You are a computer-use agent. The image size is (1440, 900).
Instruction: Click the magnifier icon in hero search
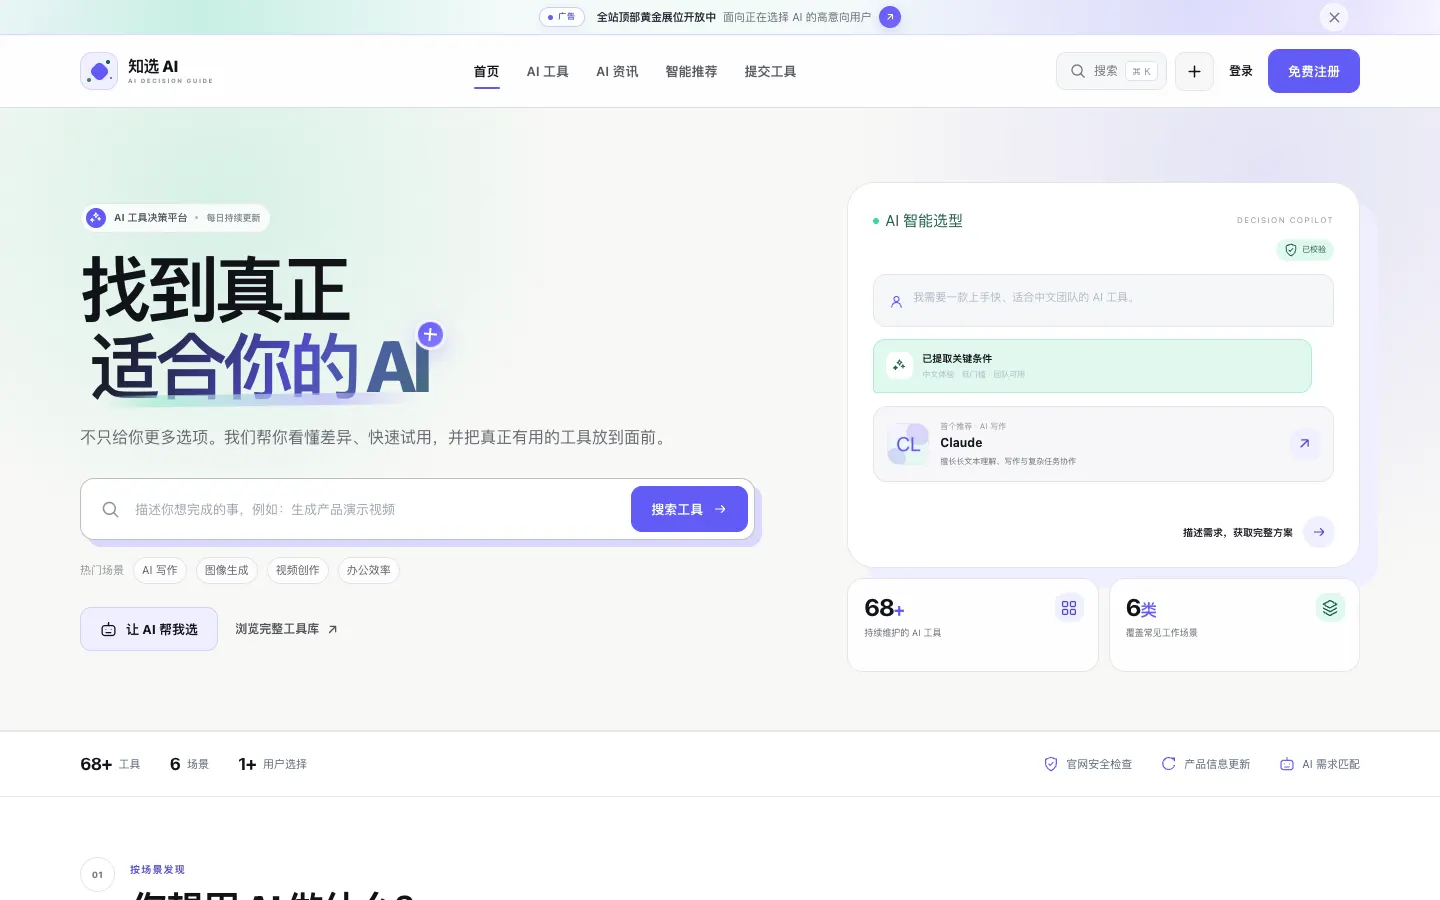[111, 509]
